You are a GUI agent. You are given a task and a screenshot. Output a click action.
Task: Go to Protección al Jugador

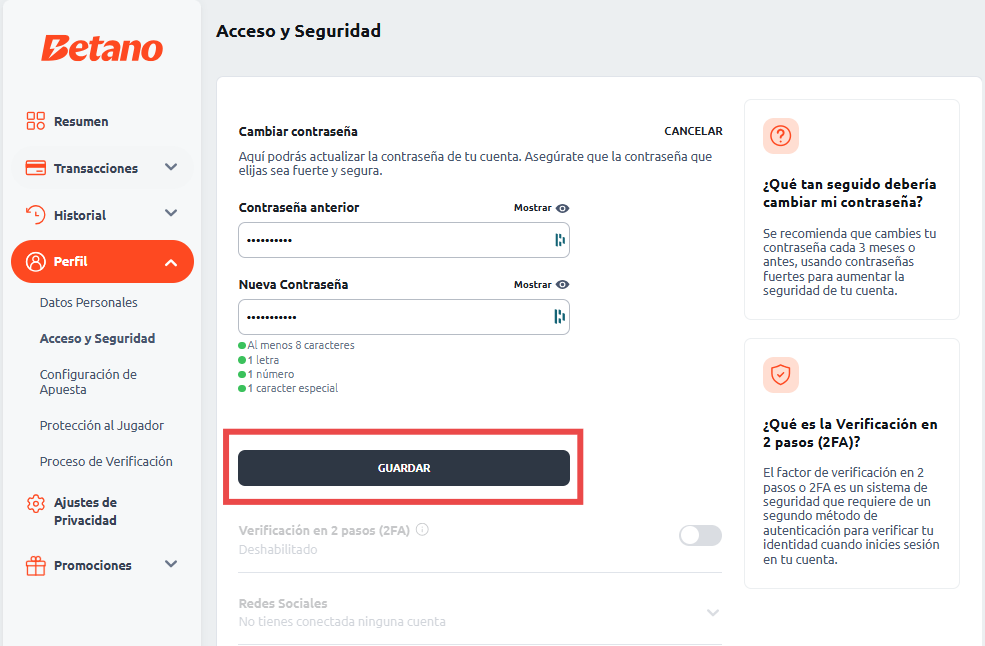coord(102,426)
